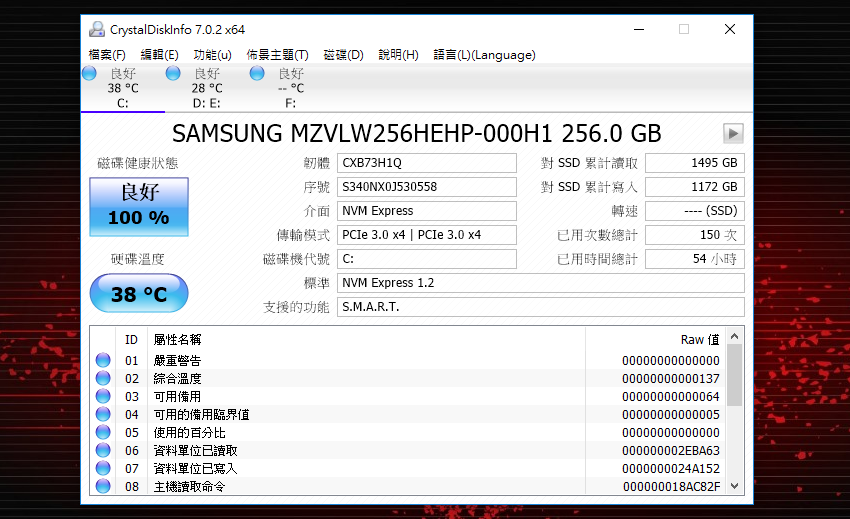Image resolution: width=850 pixels, height=519 pixels.
Task: Switch to the D: E: drive tab
Action: click(207, 88)
